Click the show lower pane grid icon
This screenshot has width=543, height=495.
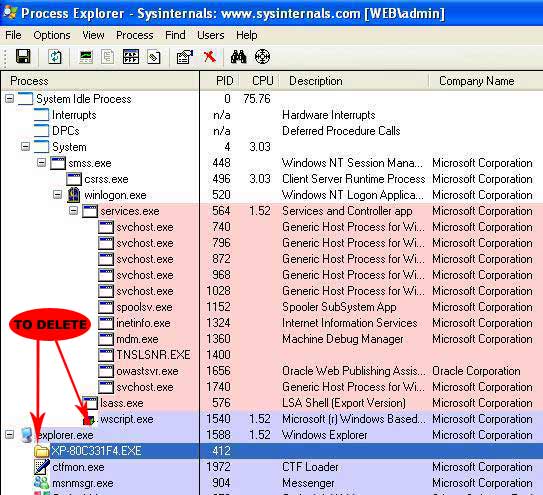(x=131, y=56)
